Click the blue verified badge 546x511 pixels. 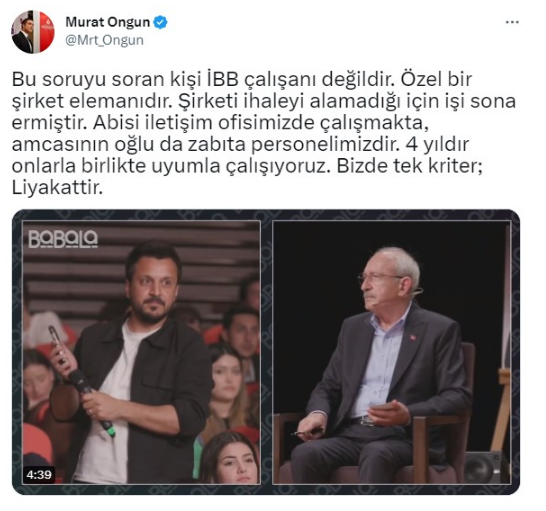[x=160, y=23]
